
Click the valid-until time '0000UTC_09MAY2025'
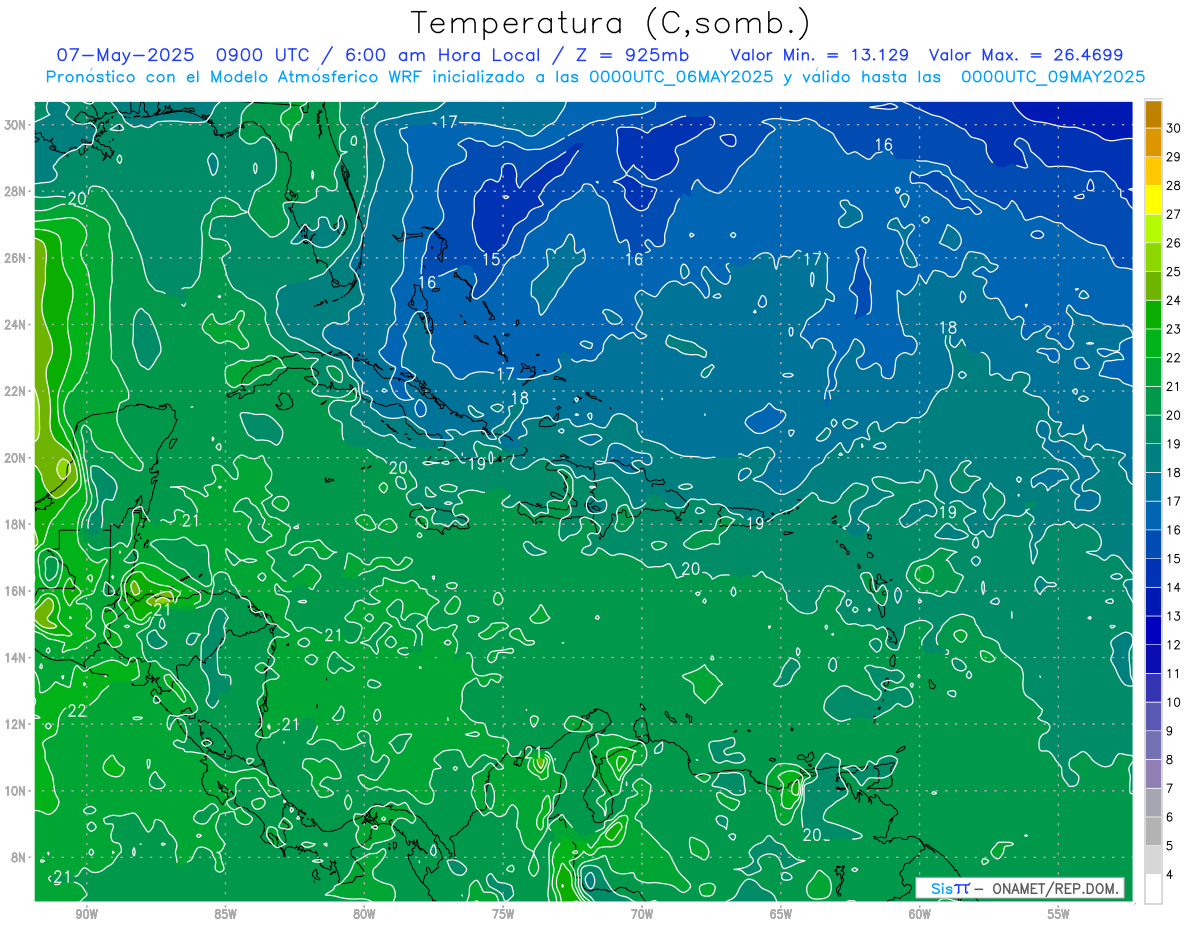pos(1052,76)
